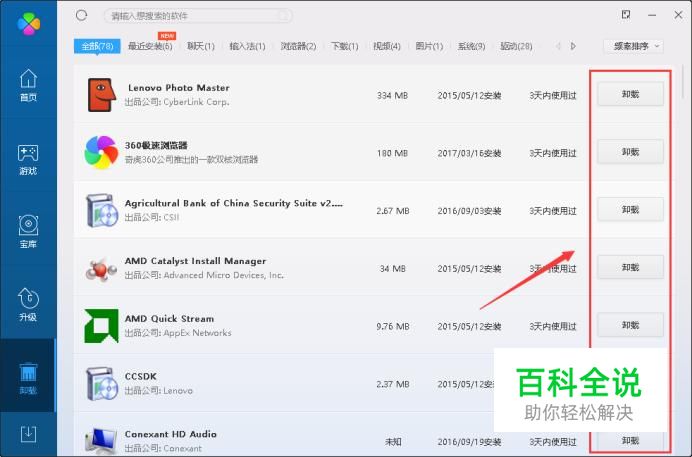Click the 9.76 MB size value
The image size is (692, 457).
[x=393, y=326]
